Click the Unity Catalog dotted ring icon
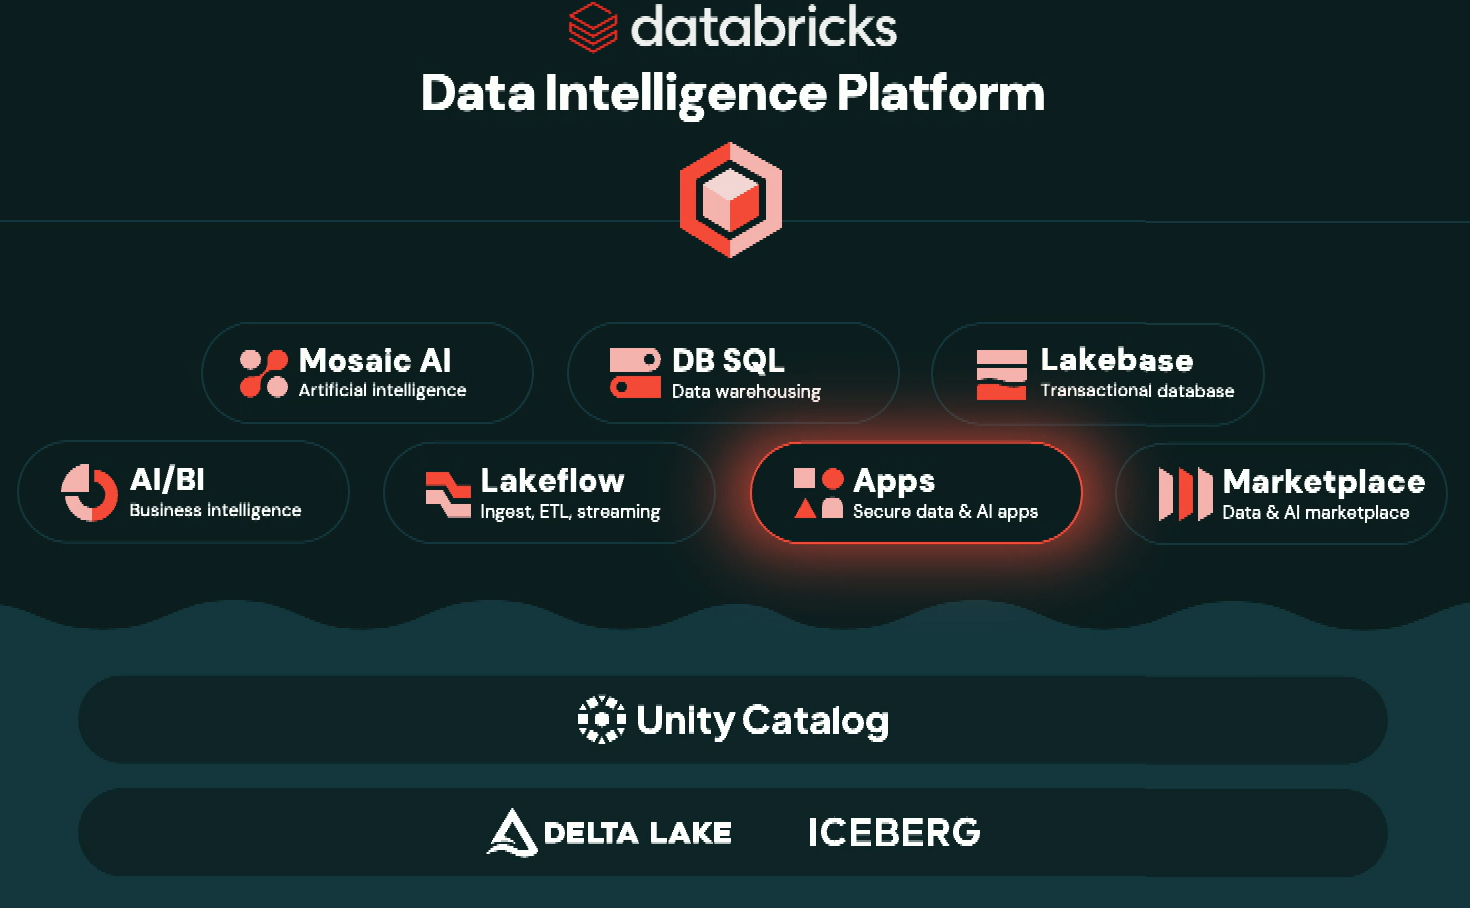This screenshot has width=1470, height=908. click(601, 720)
